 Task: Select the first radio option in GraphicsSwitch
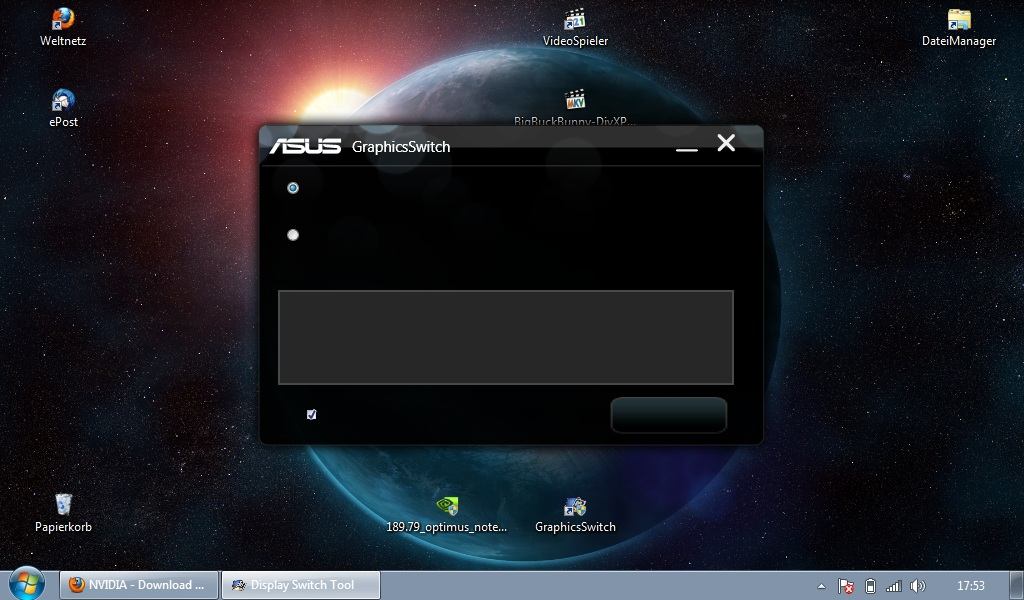(293, 188)
